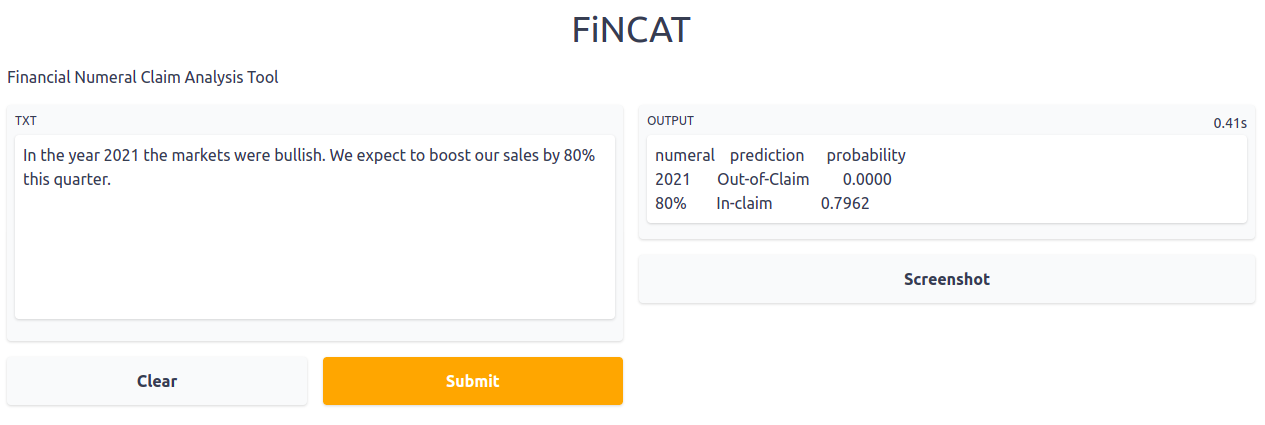This screenshot has height=425, width=1265.
Task: Click 'In the year 2021' in the input text
Action: [81, 156]
